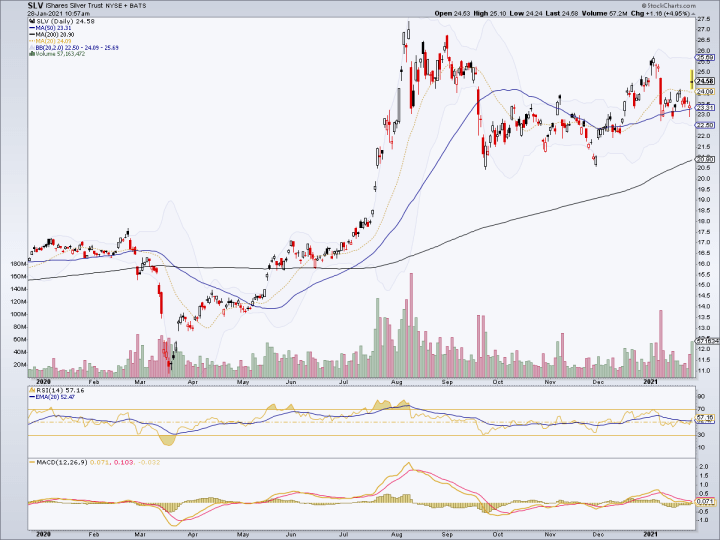
Task: Click the 20.90 MA(200) price tag
Action: pyautogui.click(x=705, y=159)
